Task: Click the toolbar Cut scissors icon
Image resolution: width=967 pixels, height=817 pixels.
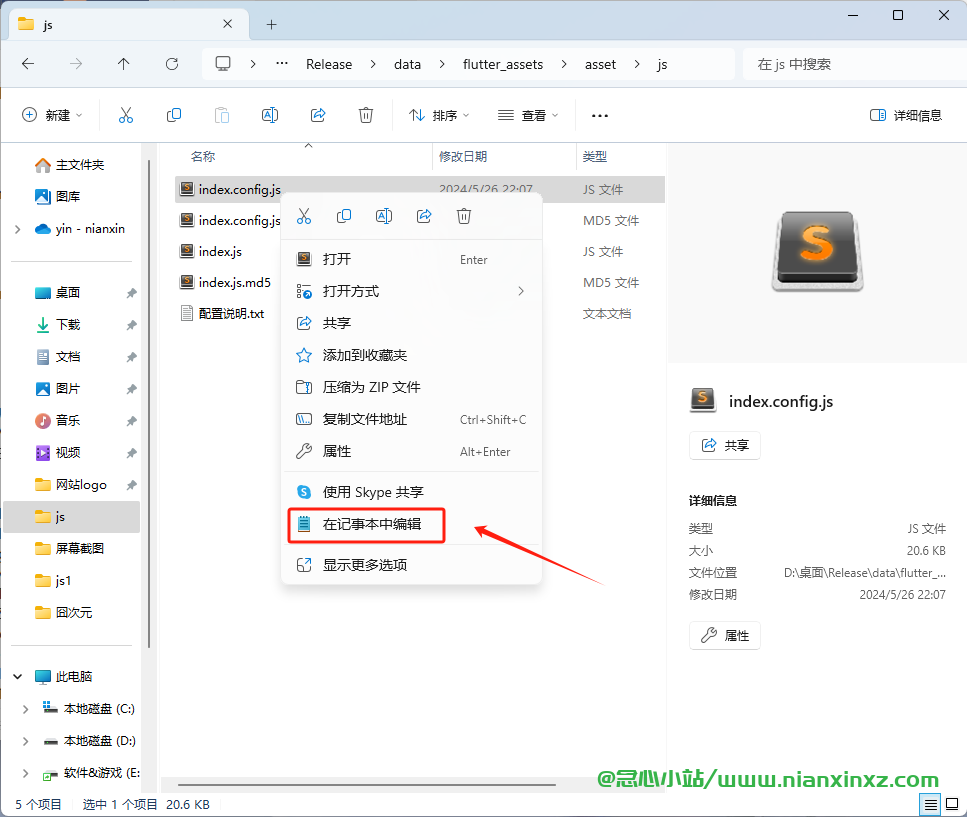Action: (126, 115)
